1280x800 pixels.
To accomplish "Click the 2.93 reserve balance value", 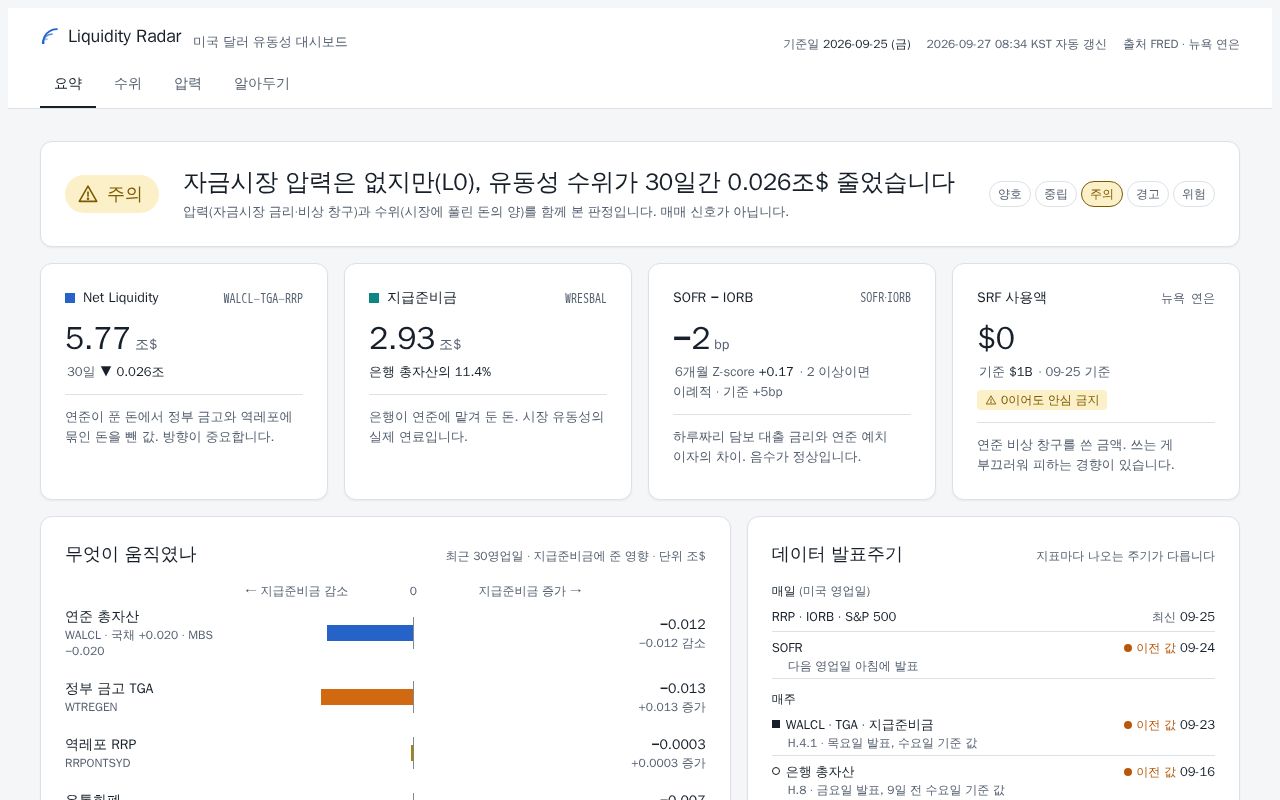I will coord(402,338).
